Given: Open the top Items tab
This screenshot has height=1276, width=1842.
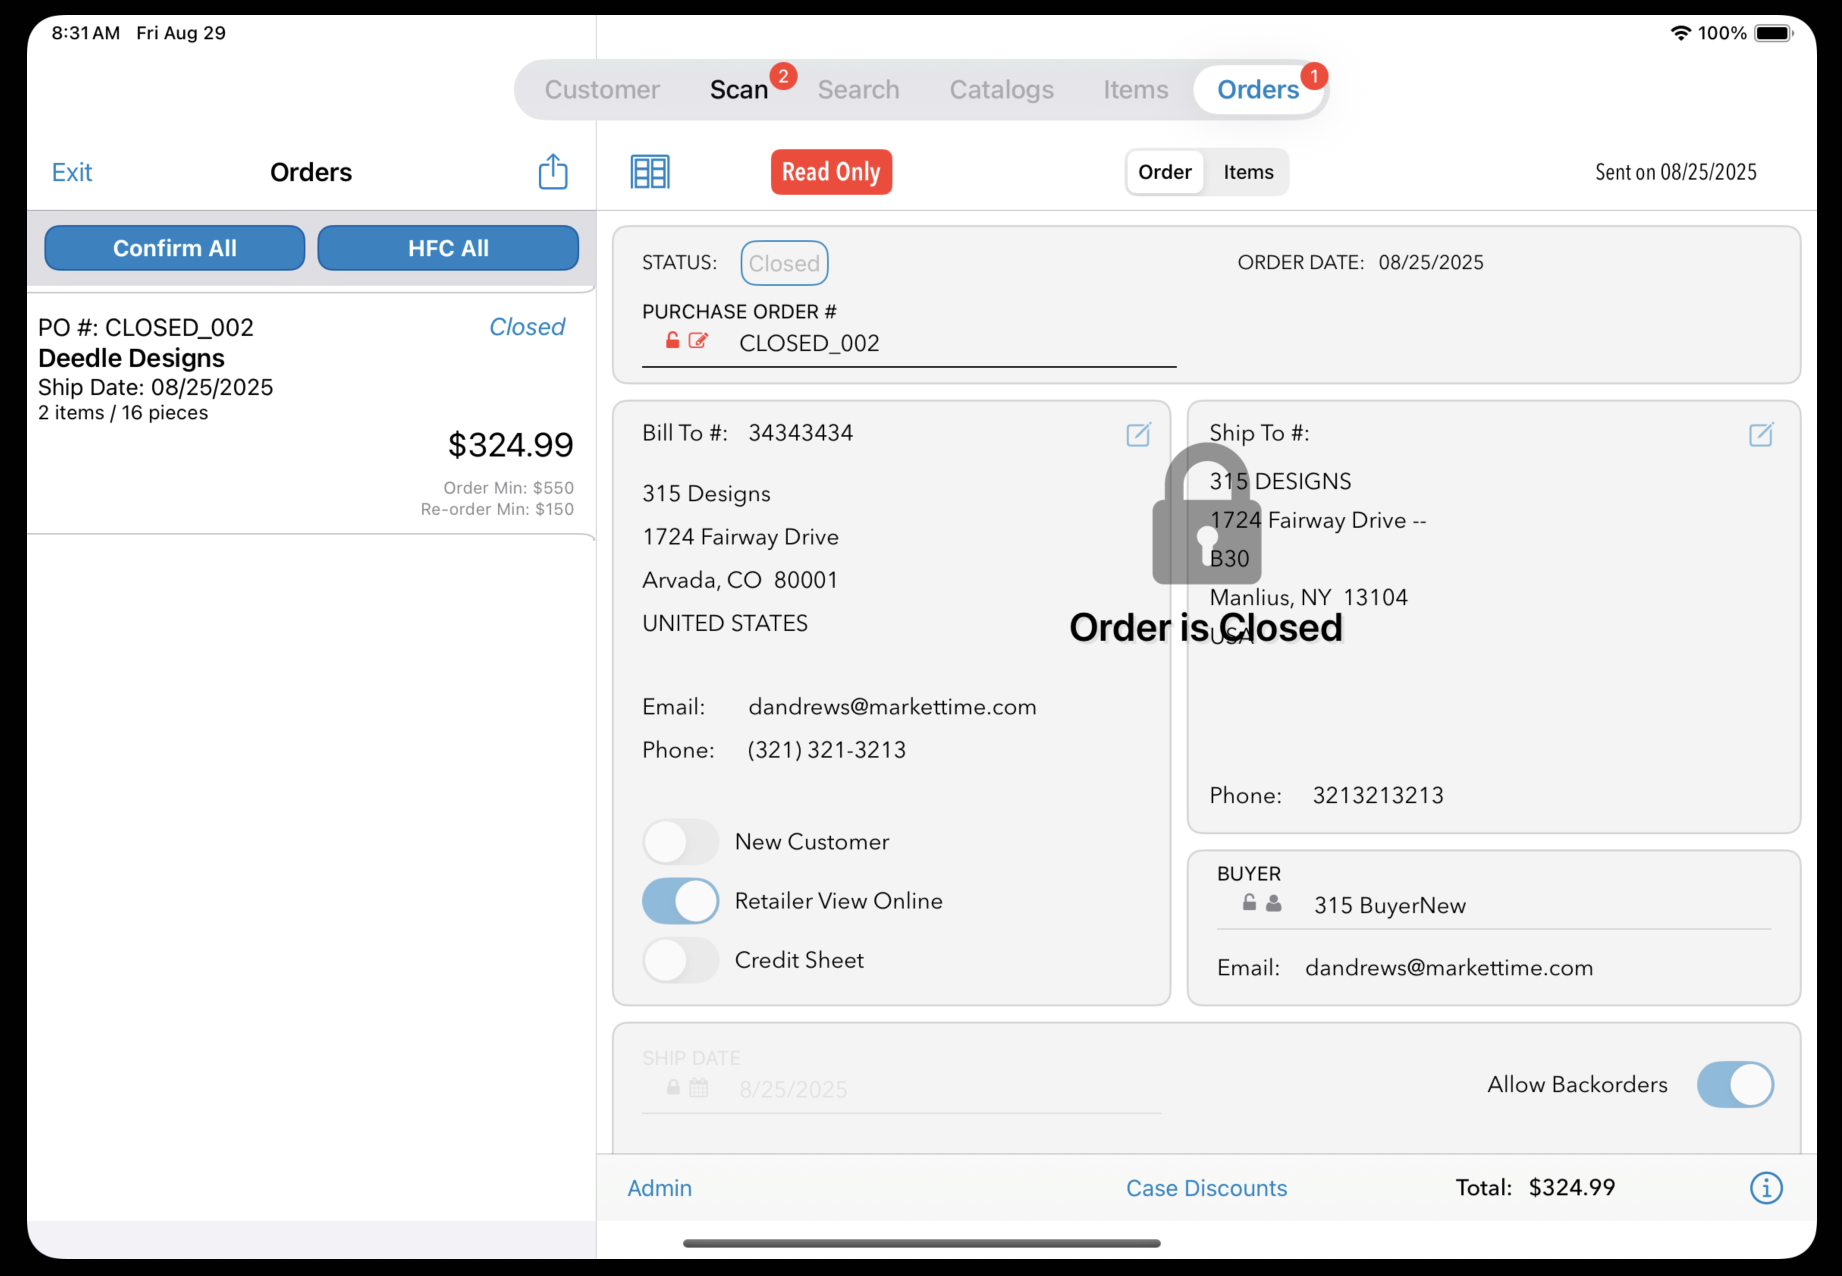Looking at the screenshot, I should [1135, 90].
